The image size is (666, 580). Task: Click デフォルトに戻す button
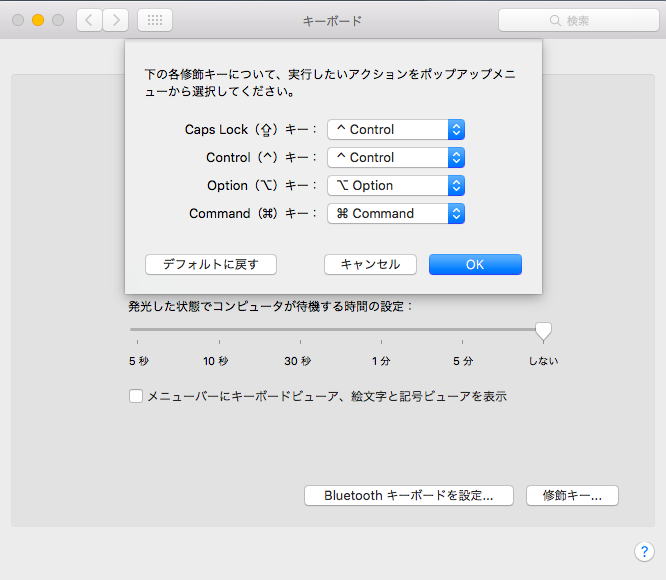pyautogui.click(x=211, y=265)
